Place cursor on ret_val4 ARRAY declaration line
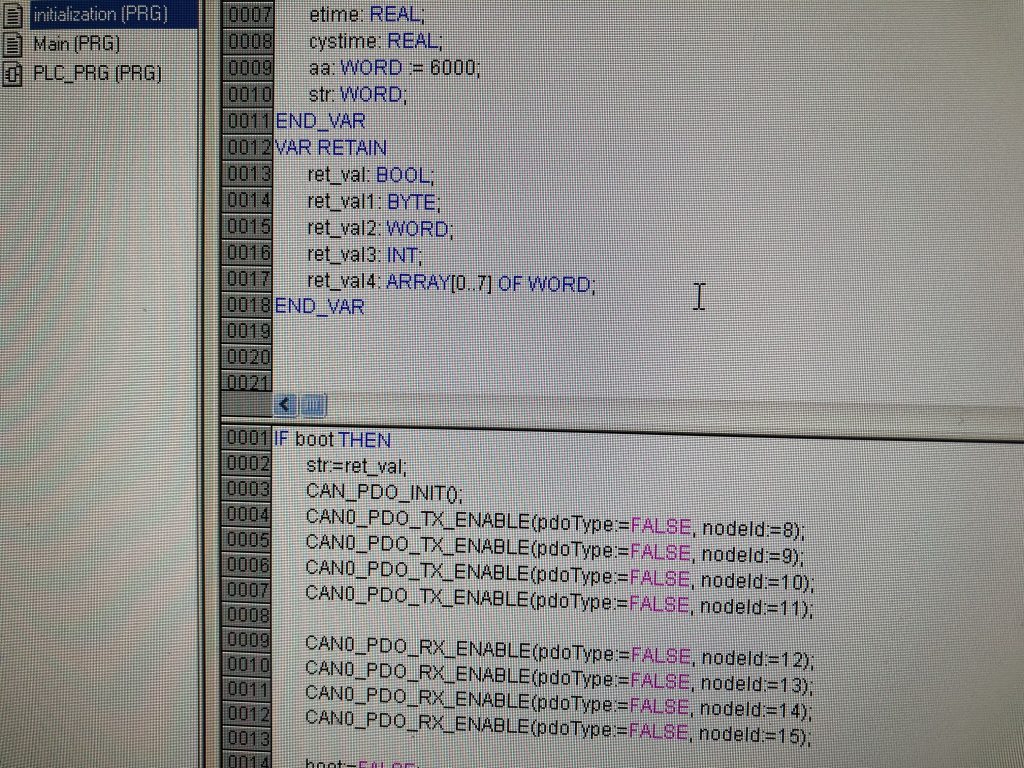The height and width of the screenshot is (768, 1024). click(450, 284)
